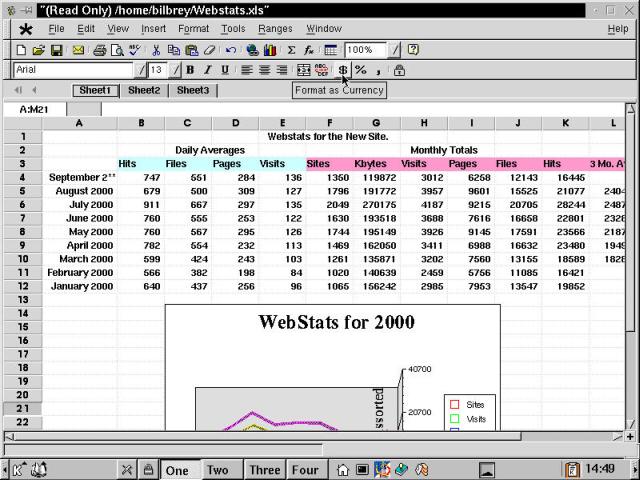Click the Save file icon
Image resolution: width=640 pixels, height=480 pixels.
(57, 50)
